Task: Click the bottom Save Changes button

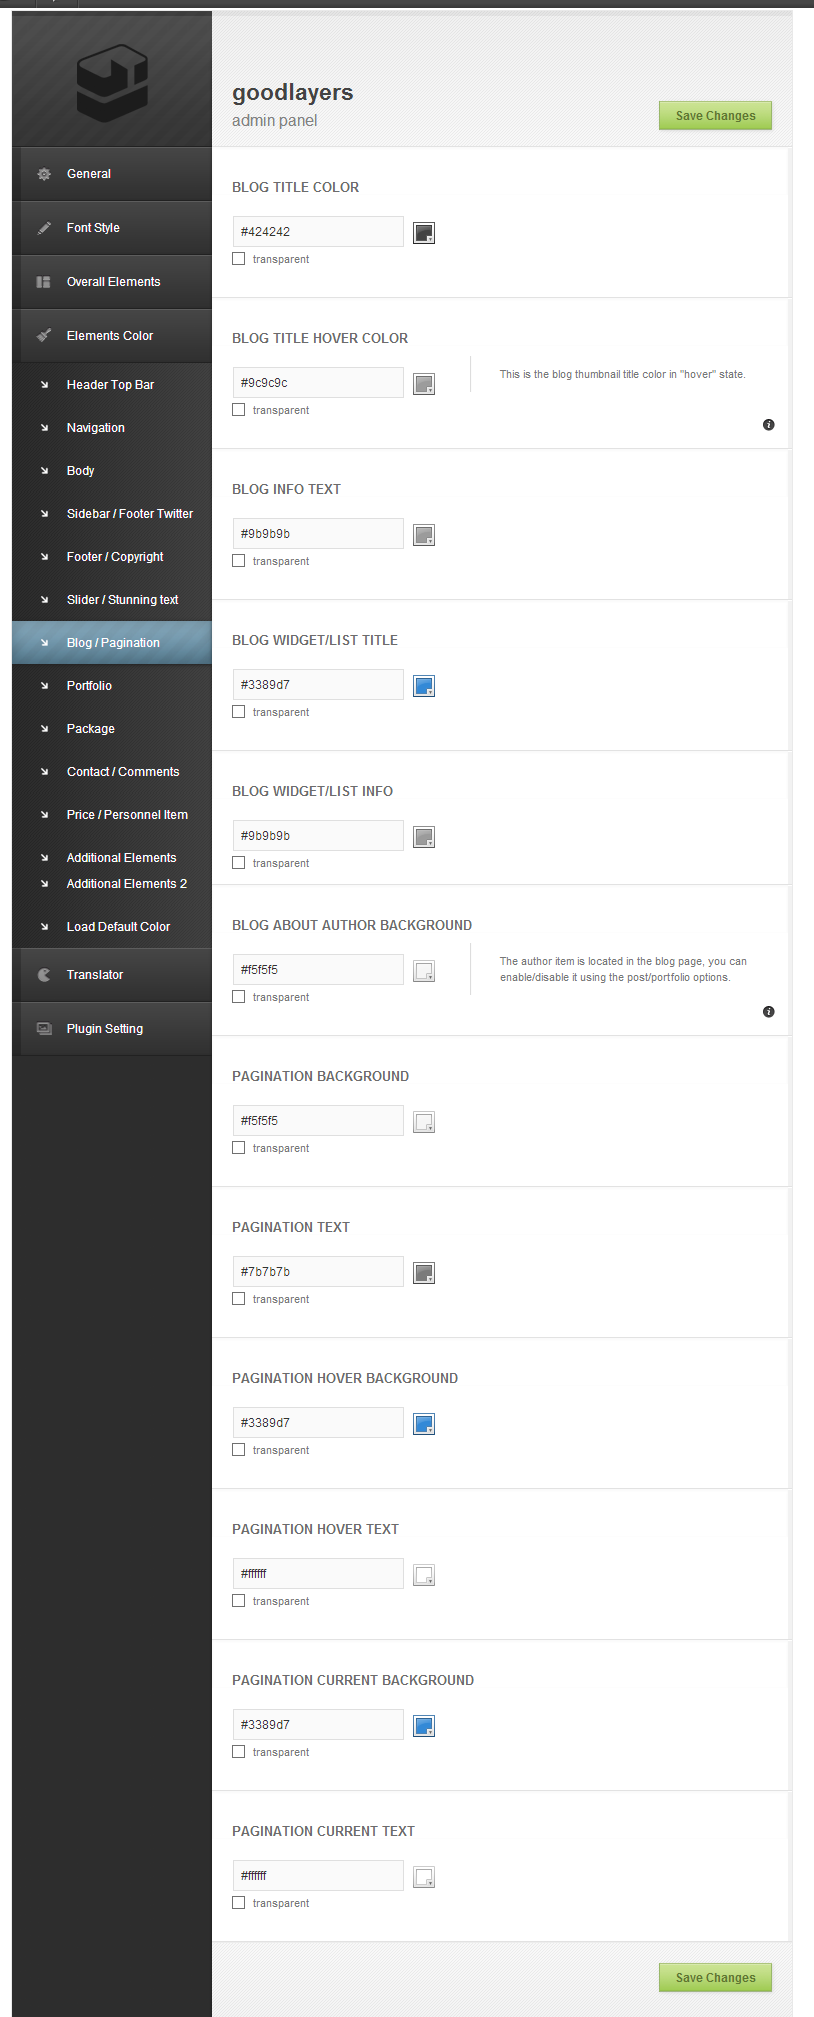Action: (715, 1977)
